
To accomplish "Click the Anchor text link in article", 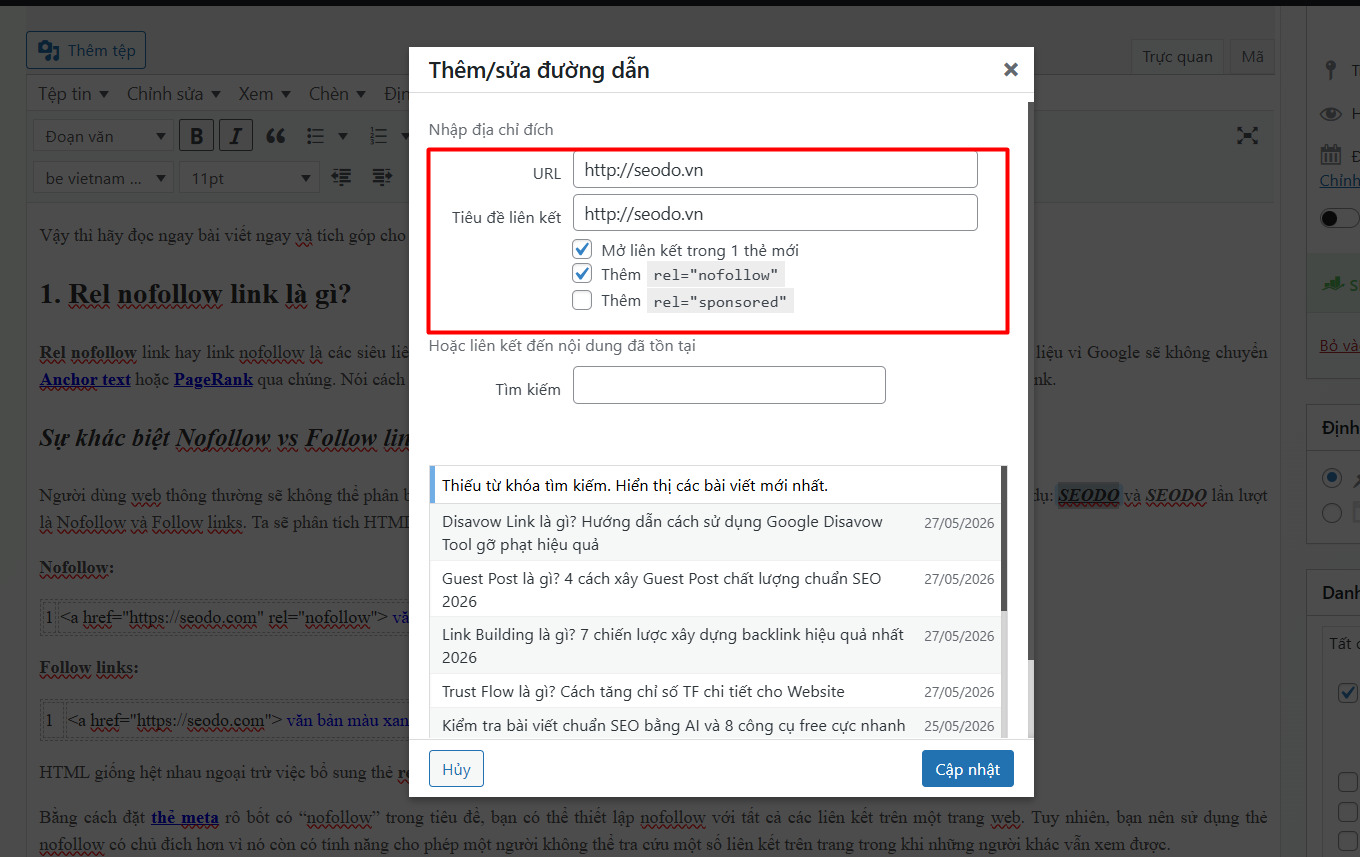I will [x=85, y=379].
